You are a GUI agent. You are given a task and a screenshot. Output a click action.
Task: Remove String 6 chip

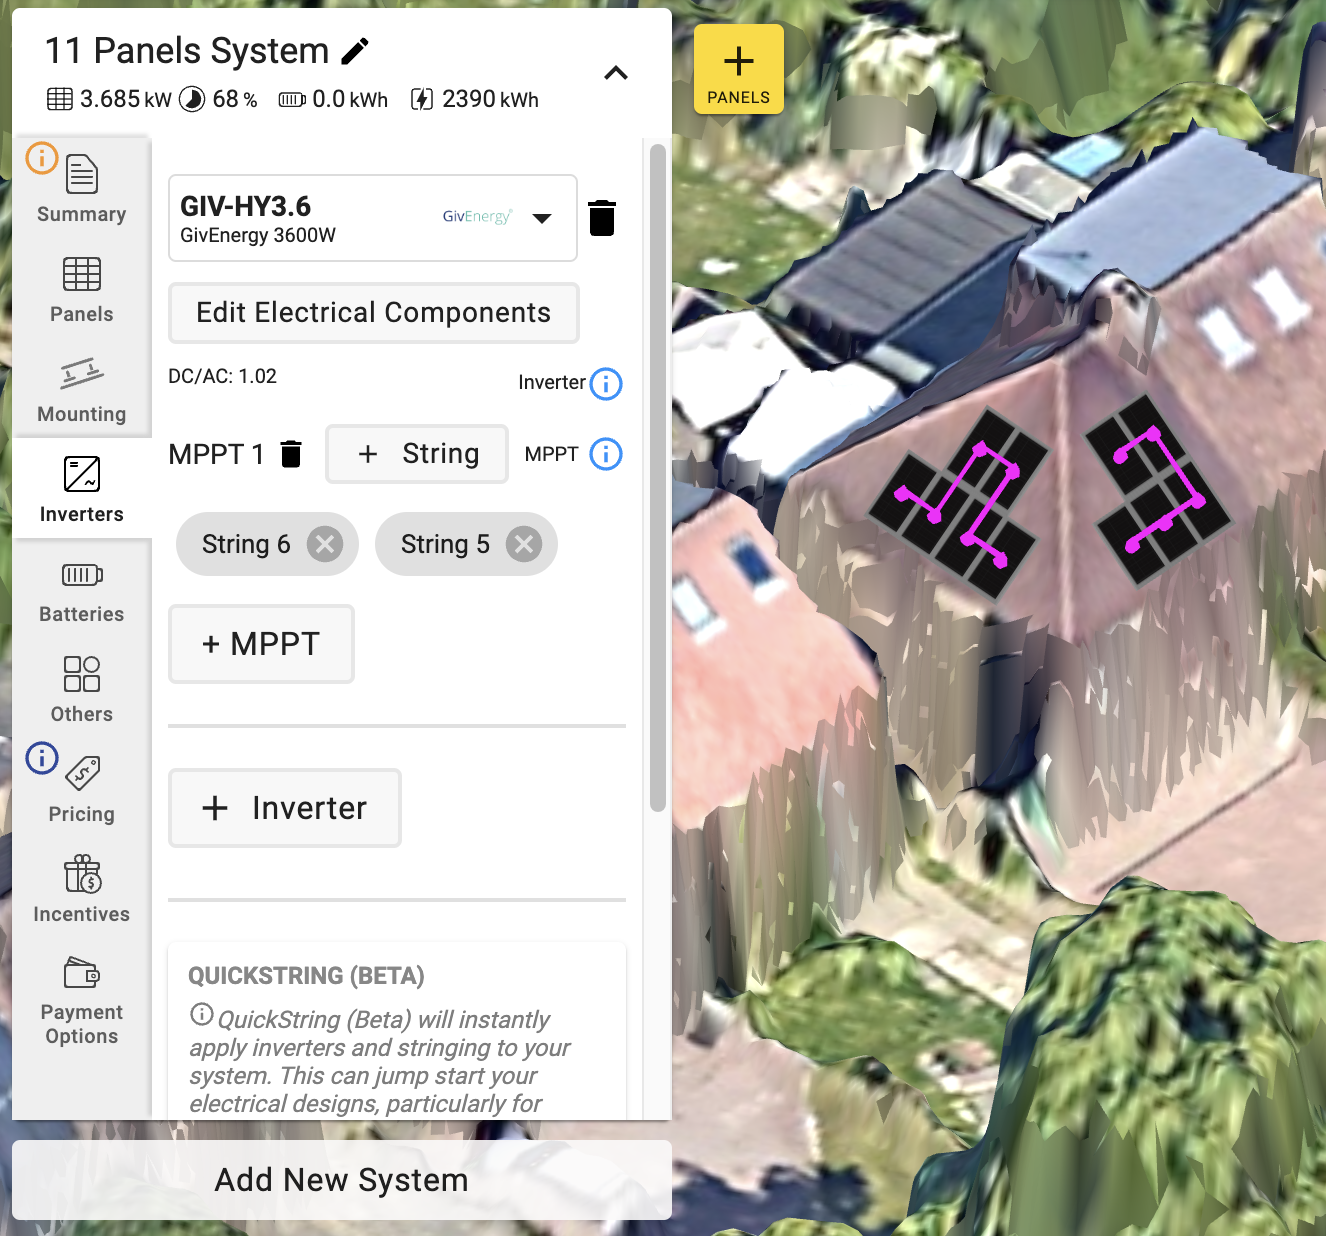[324, 544]
